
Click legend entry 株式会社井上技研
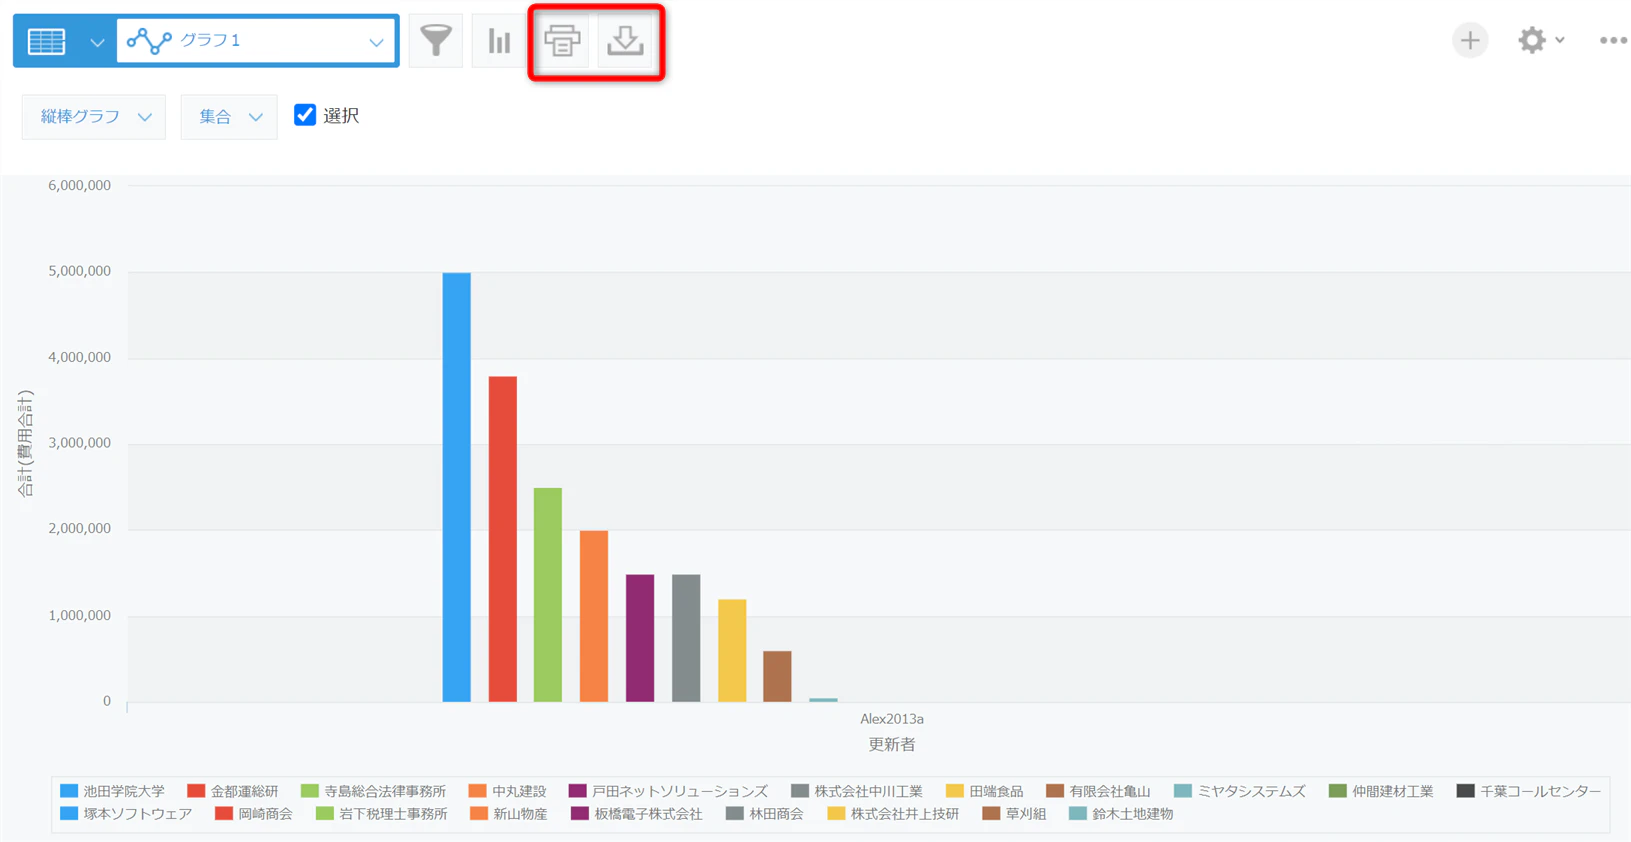[893, 814]
